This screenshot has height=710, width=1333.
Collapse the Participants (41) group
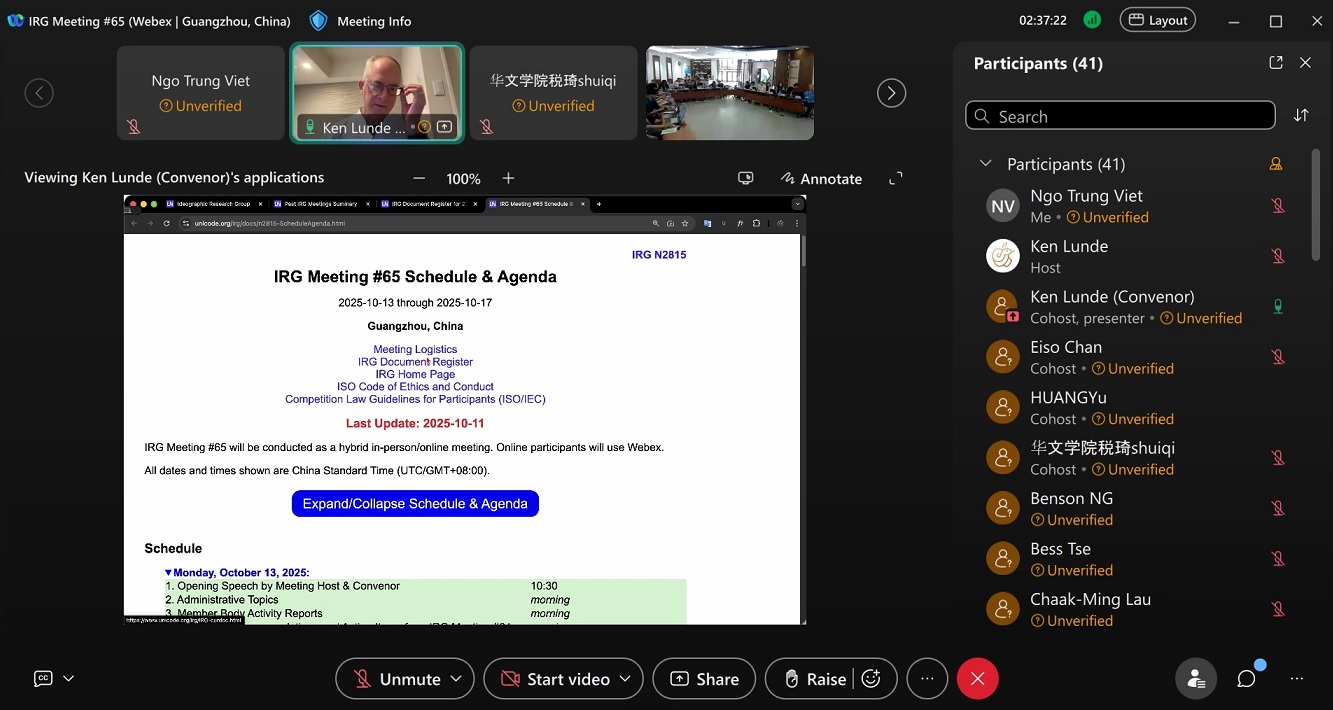point(985,164)
